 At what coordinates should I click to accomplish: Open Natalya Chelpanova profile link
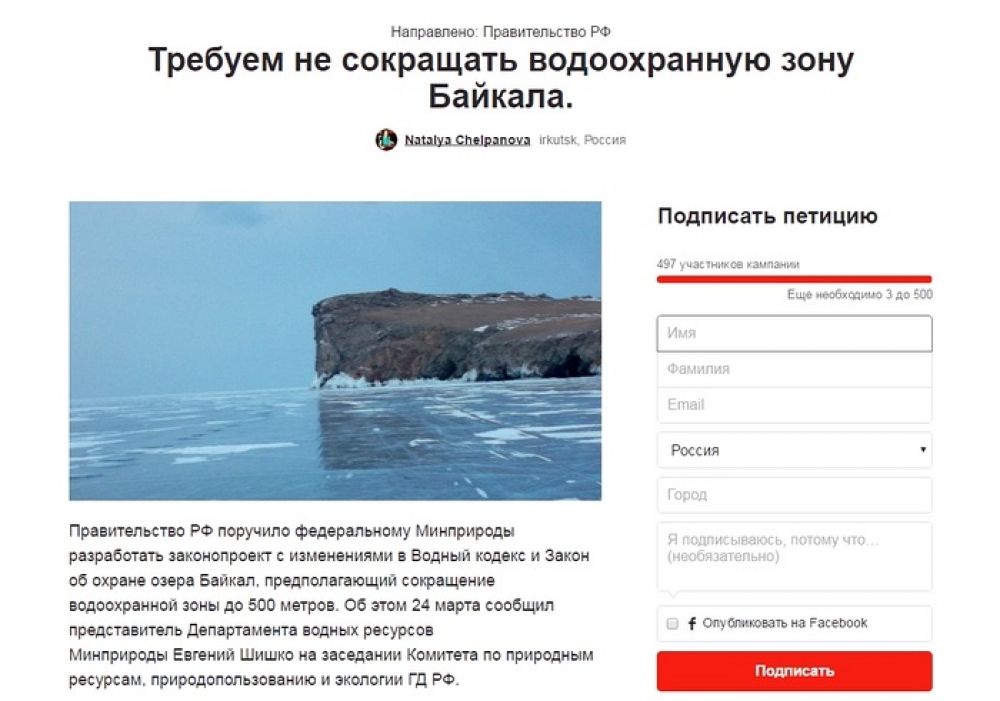pyautogui.click(x=467, y=140)
